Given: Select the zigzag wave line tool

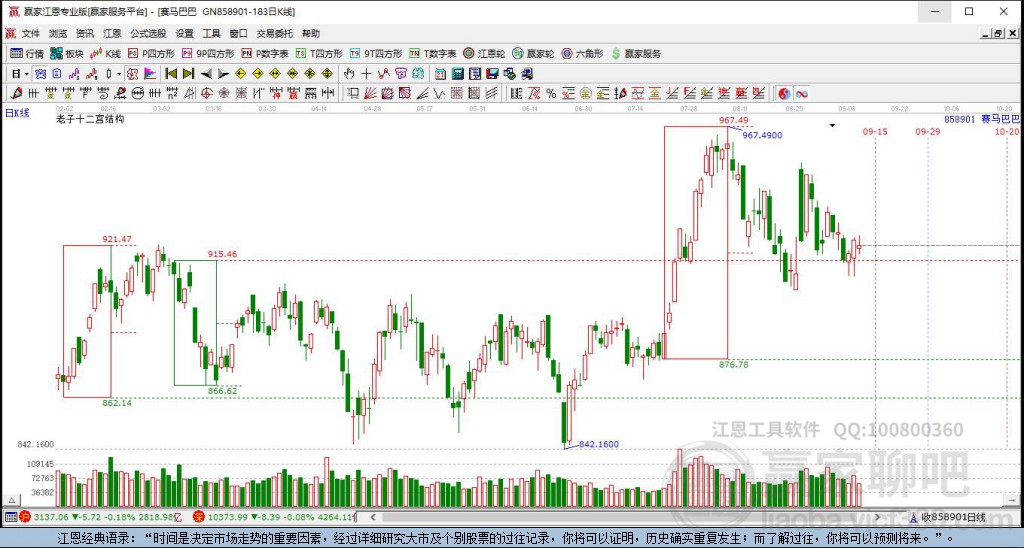Looking at the screenshot, I should (x=439, y=93).
